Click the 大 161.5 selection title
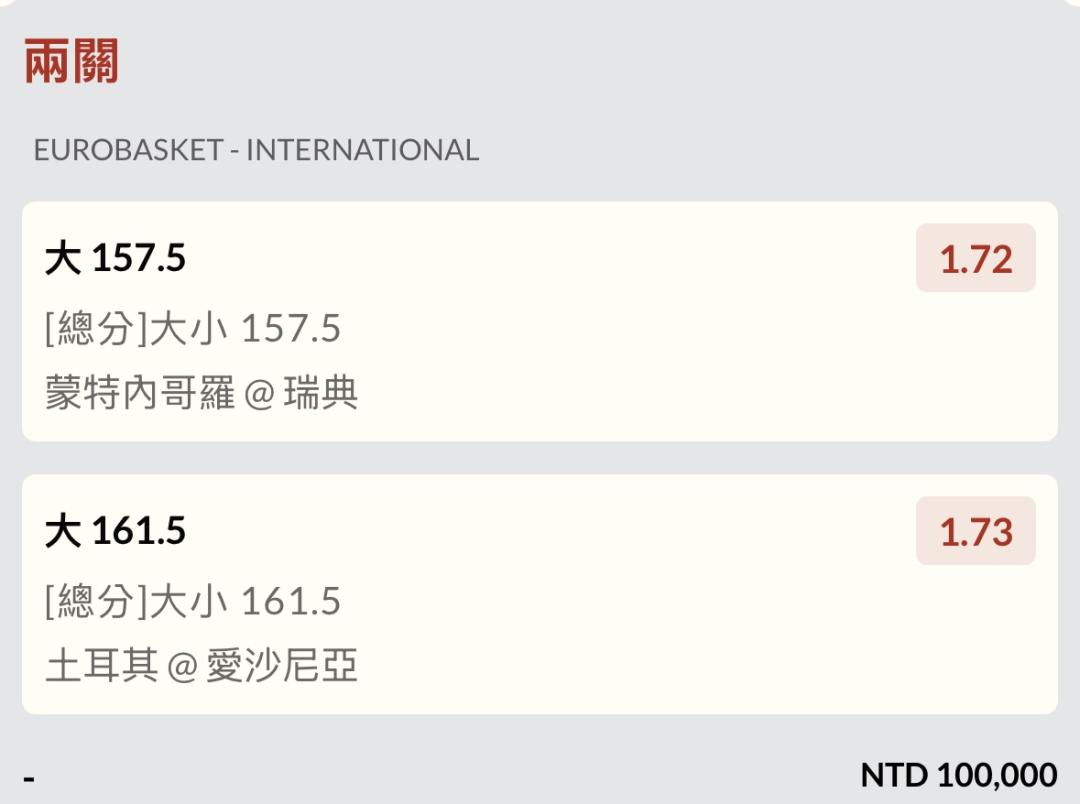Screen dimensions: 1080x804 [115, 531]
